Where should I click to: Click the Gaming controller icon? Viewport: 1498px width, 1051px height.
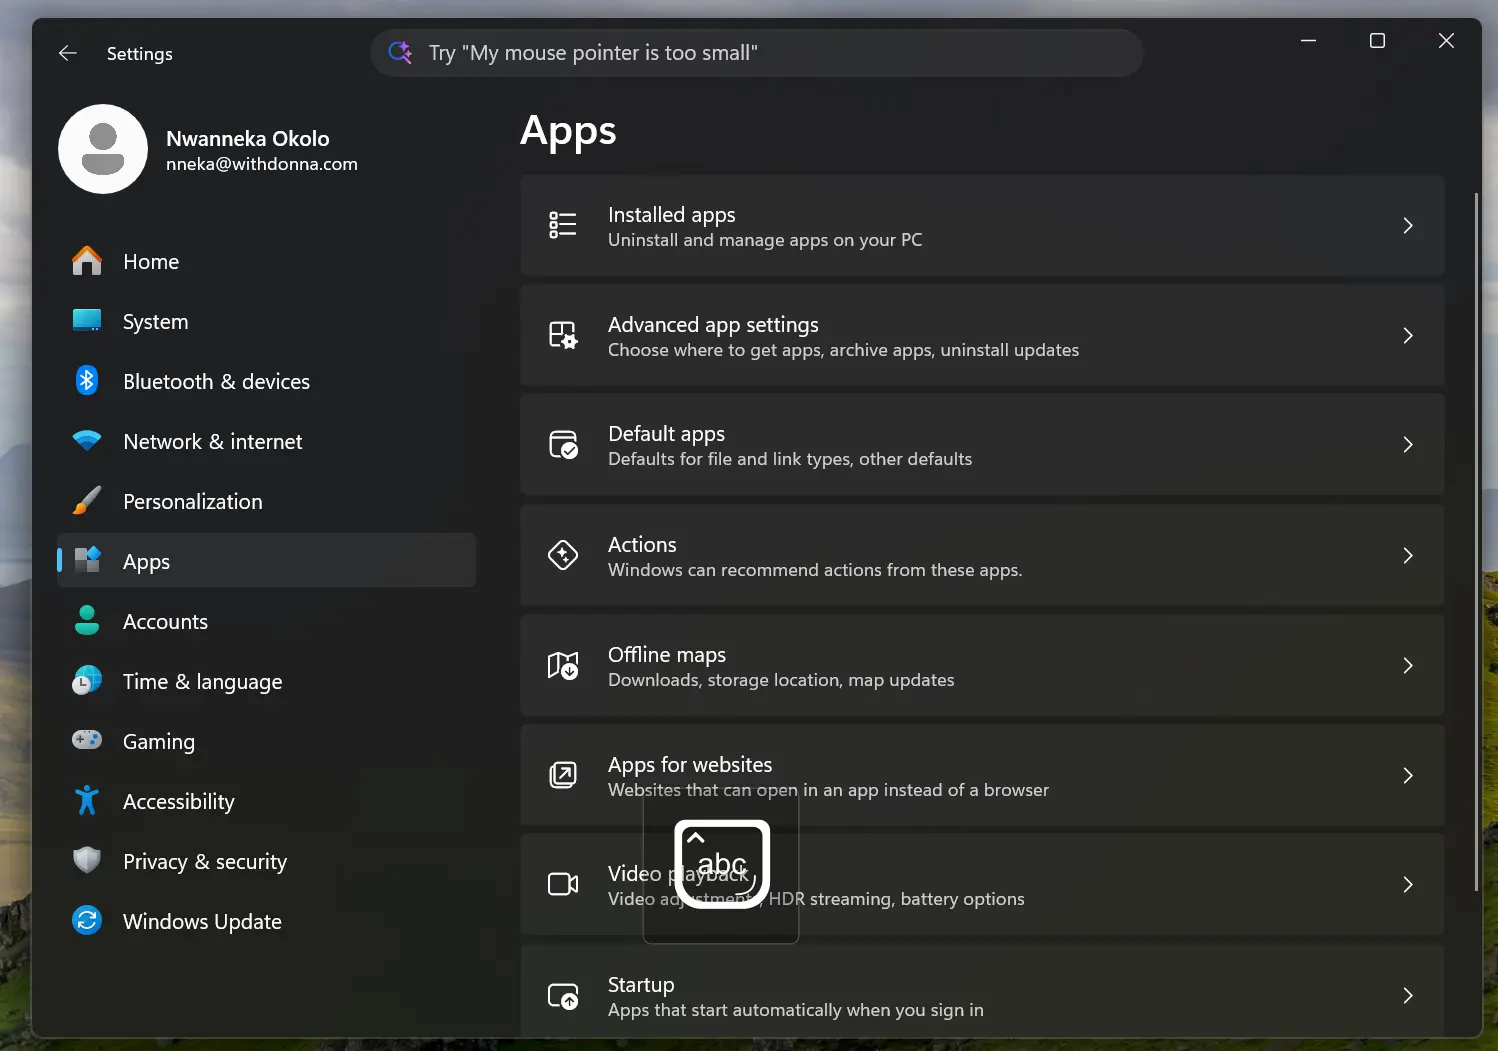(x=87, y=740)
